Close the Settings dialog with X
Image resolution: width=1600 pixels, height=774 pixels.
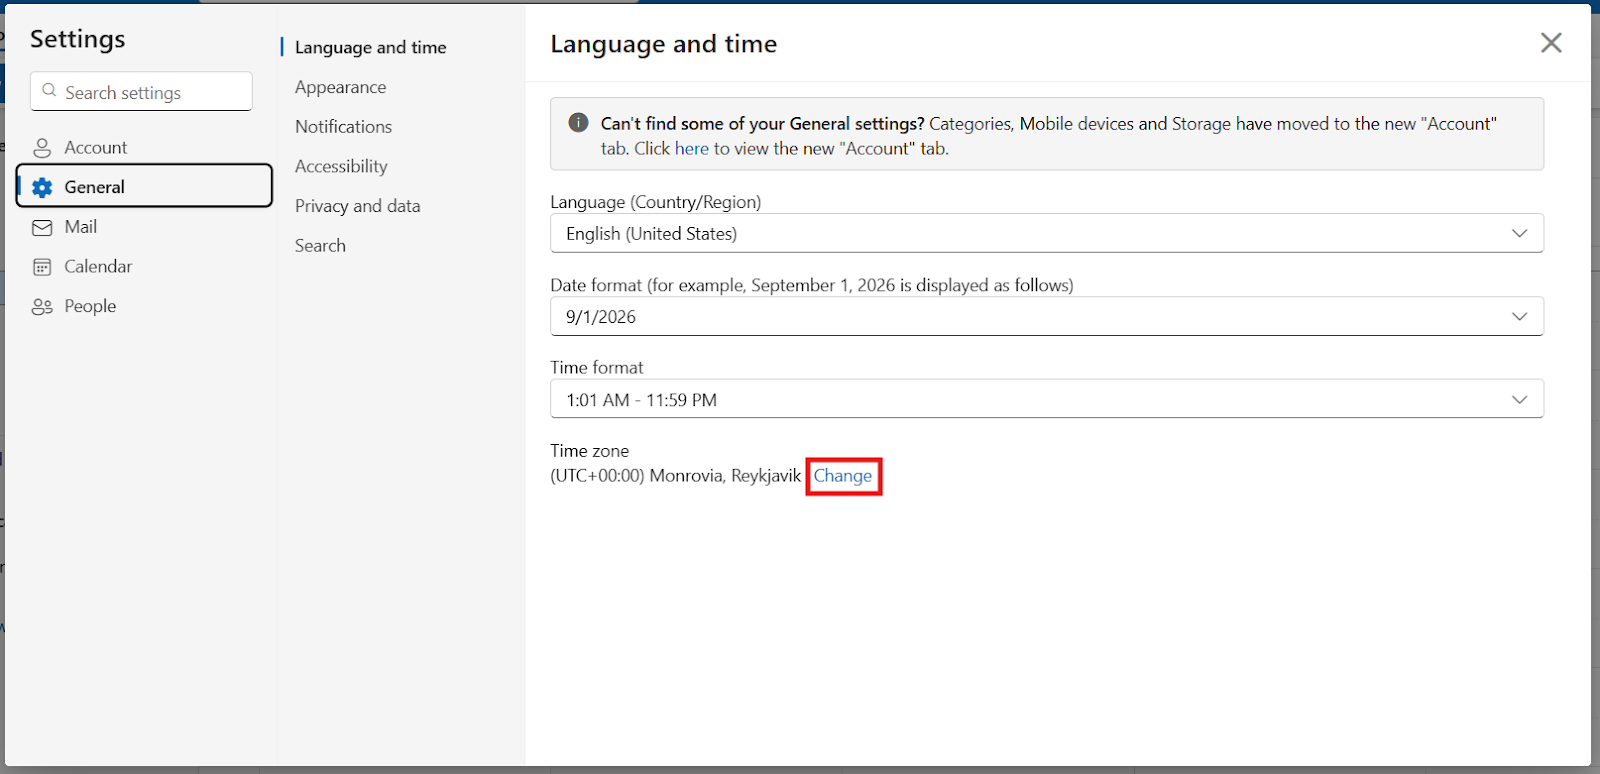1550,43
